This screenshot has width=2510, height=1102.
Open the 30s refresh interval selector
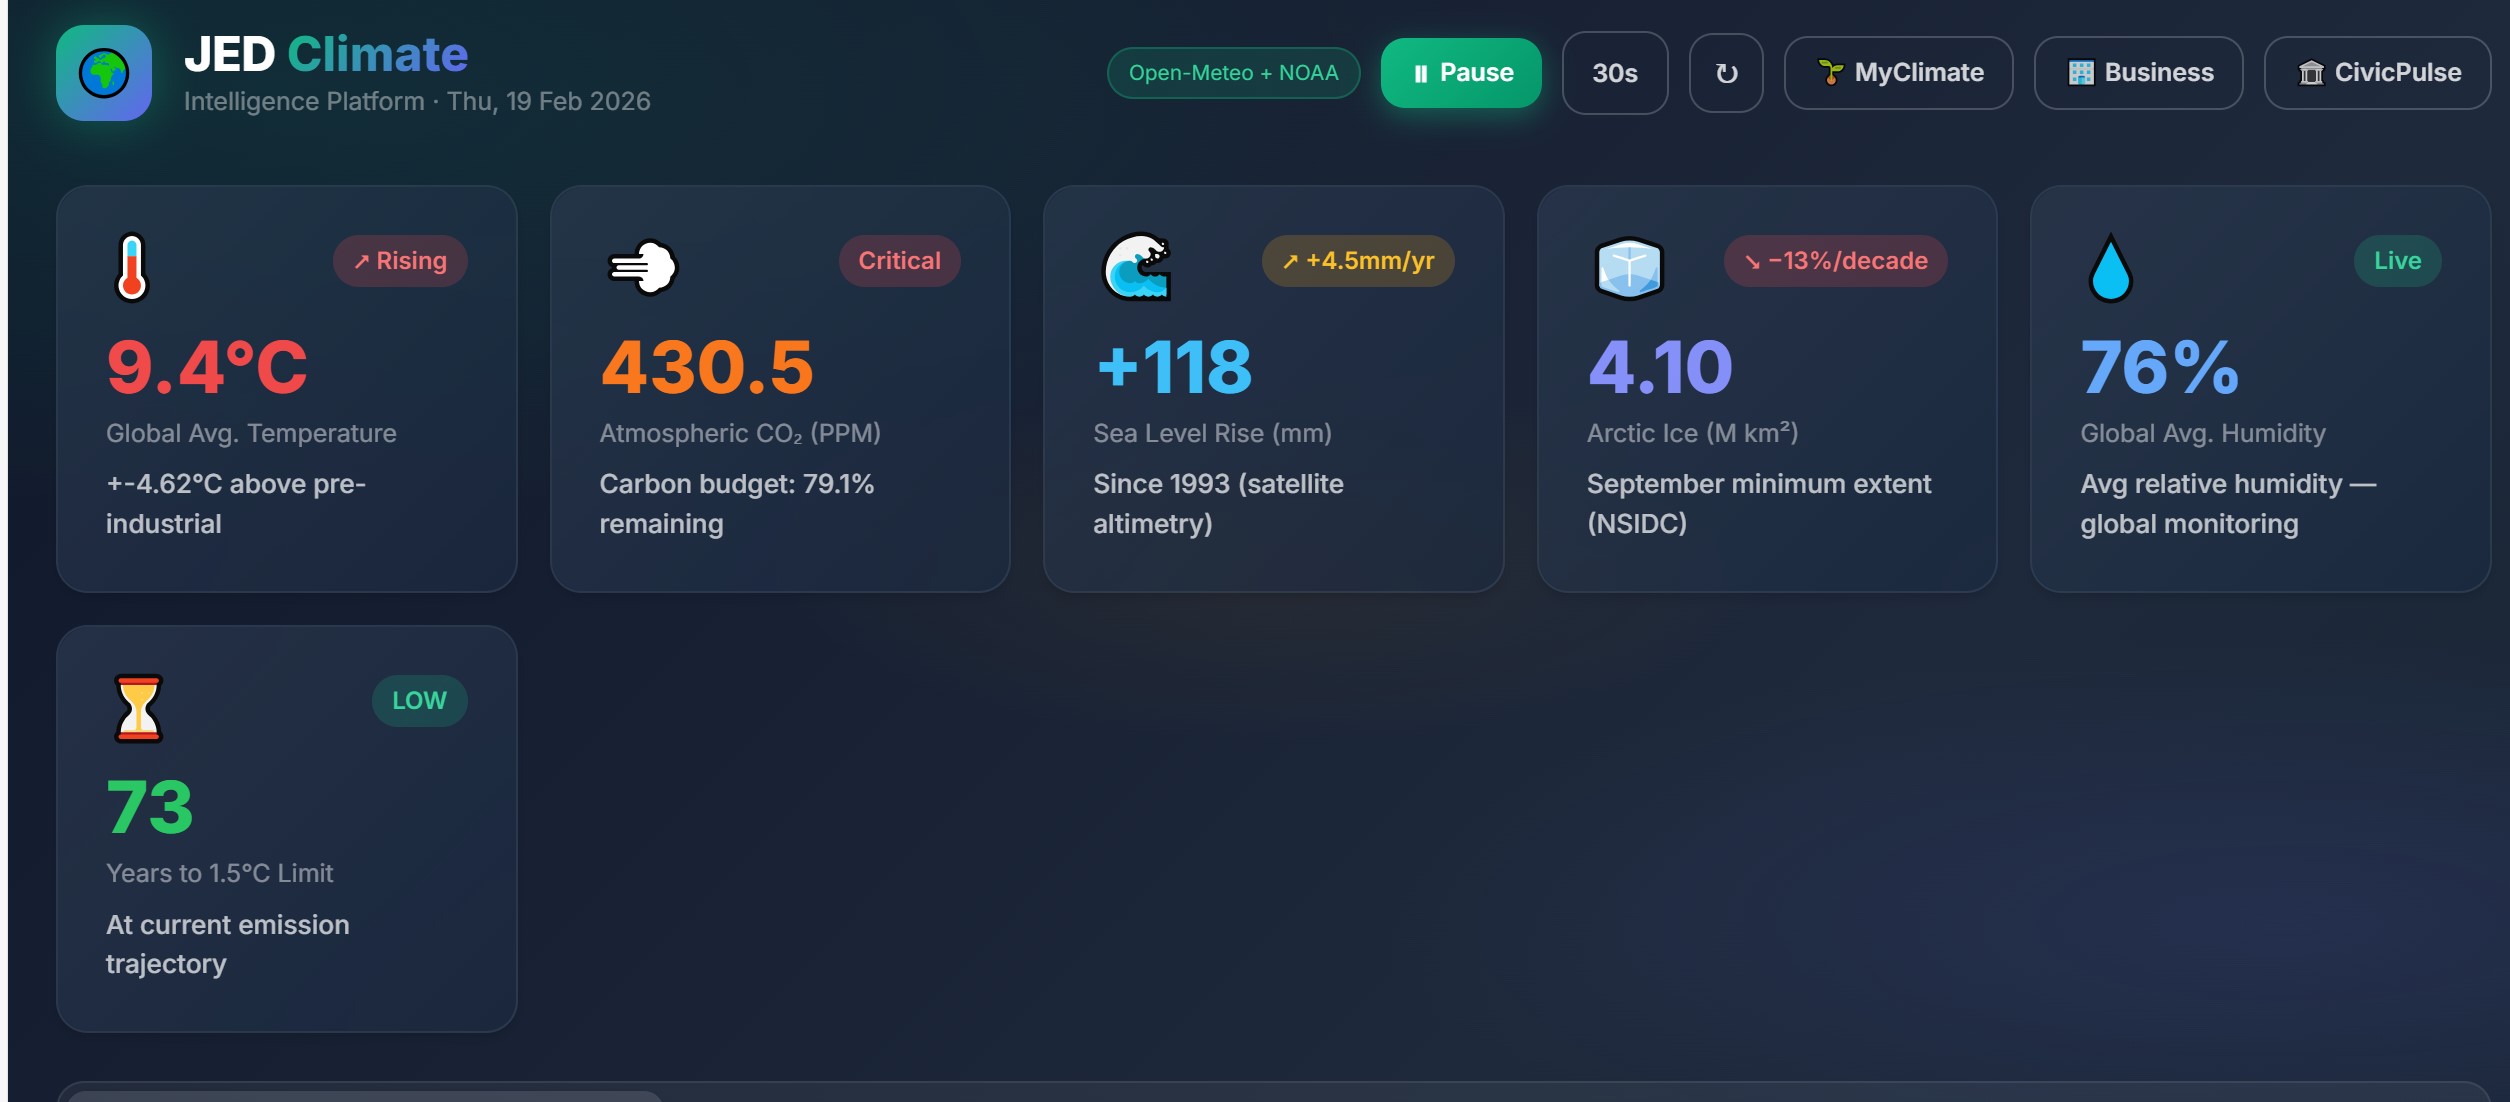coord(1615,73)
